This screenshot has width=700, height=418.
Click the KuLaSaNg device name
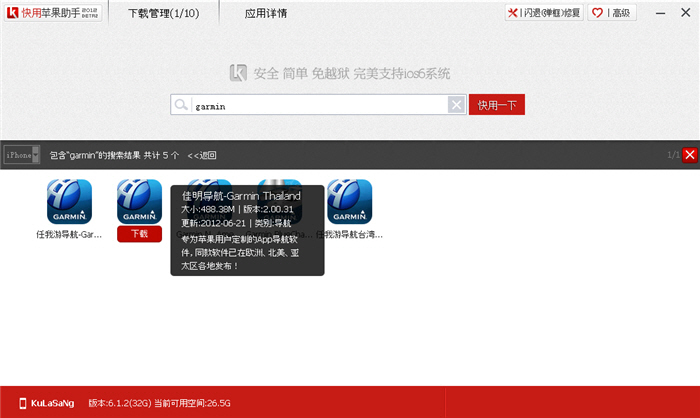(52, 403)
